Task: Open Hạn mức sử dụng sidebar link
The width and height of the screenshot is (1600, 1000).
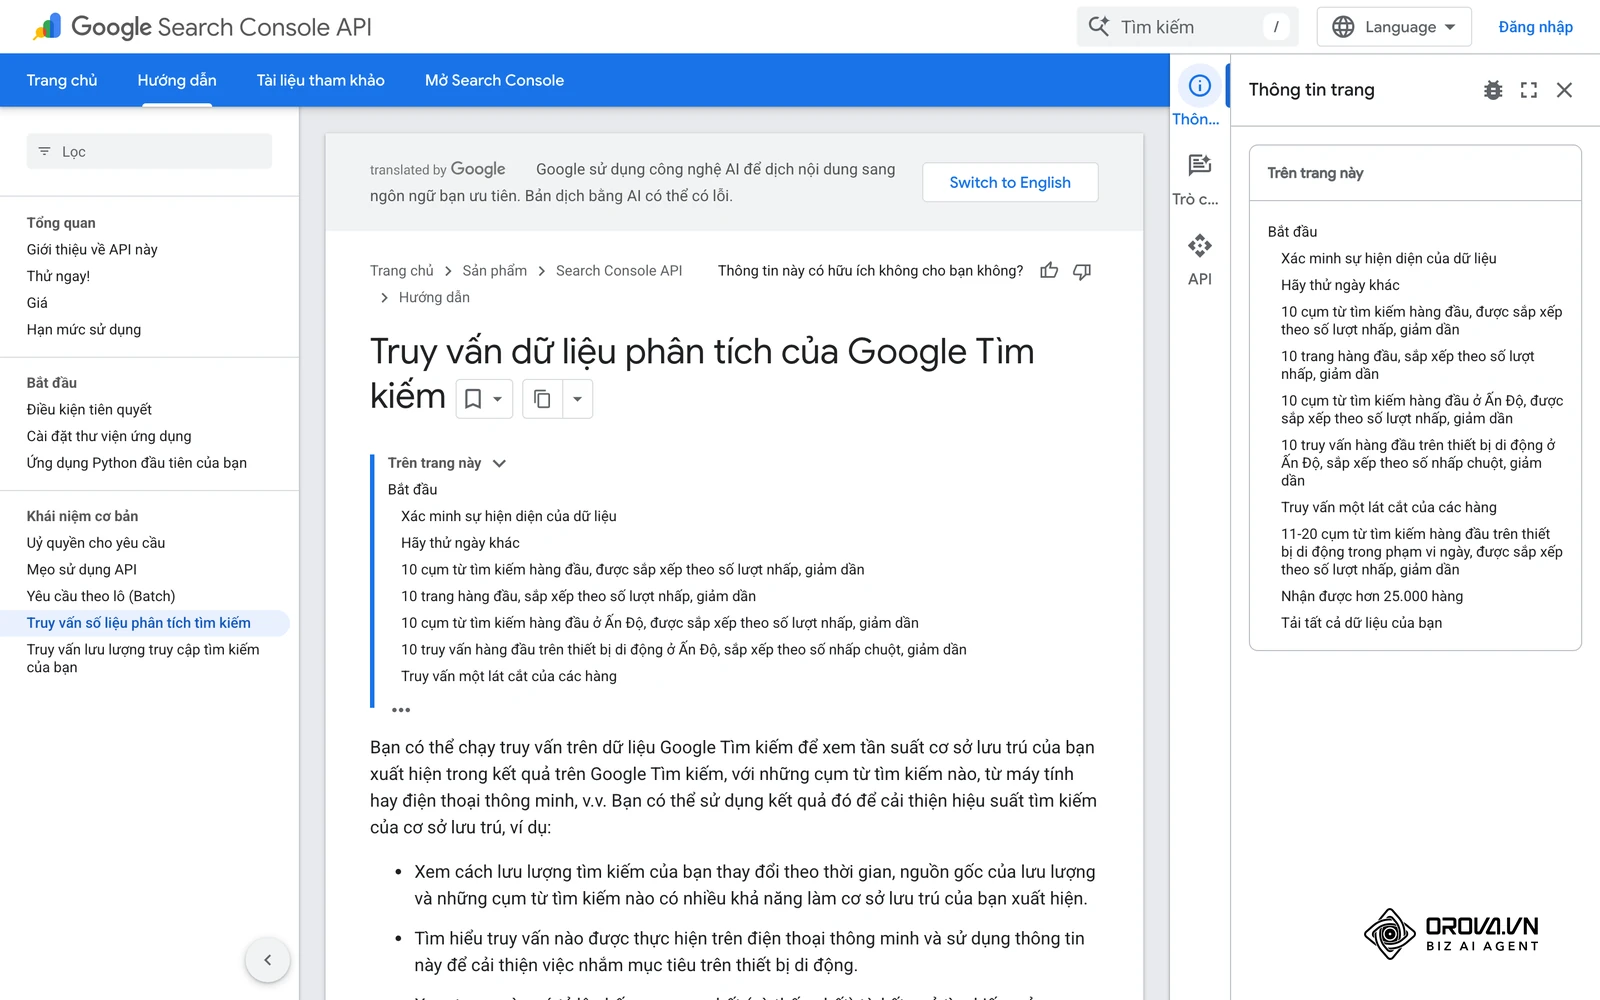Action: click(84, 329)
